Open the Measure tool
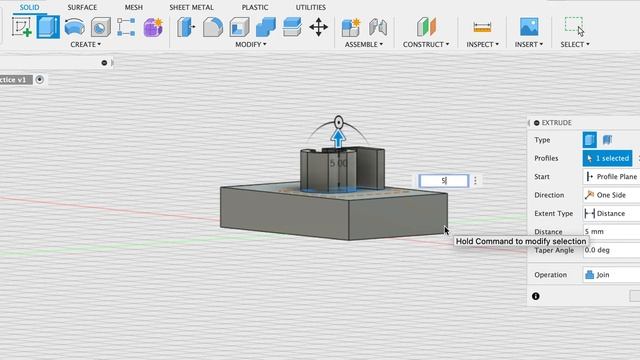640x360 pixels. click(x=482, y=27)
